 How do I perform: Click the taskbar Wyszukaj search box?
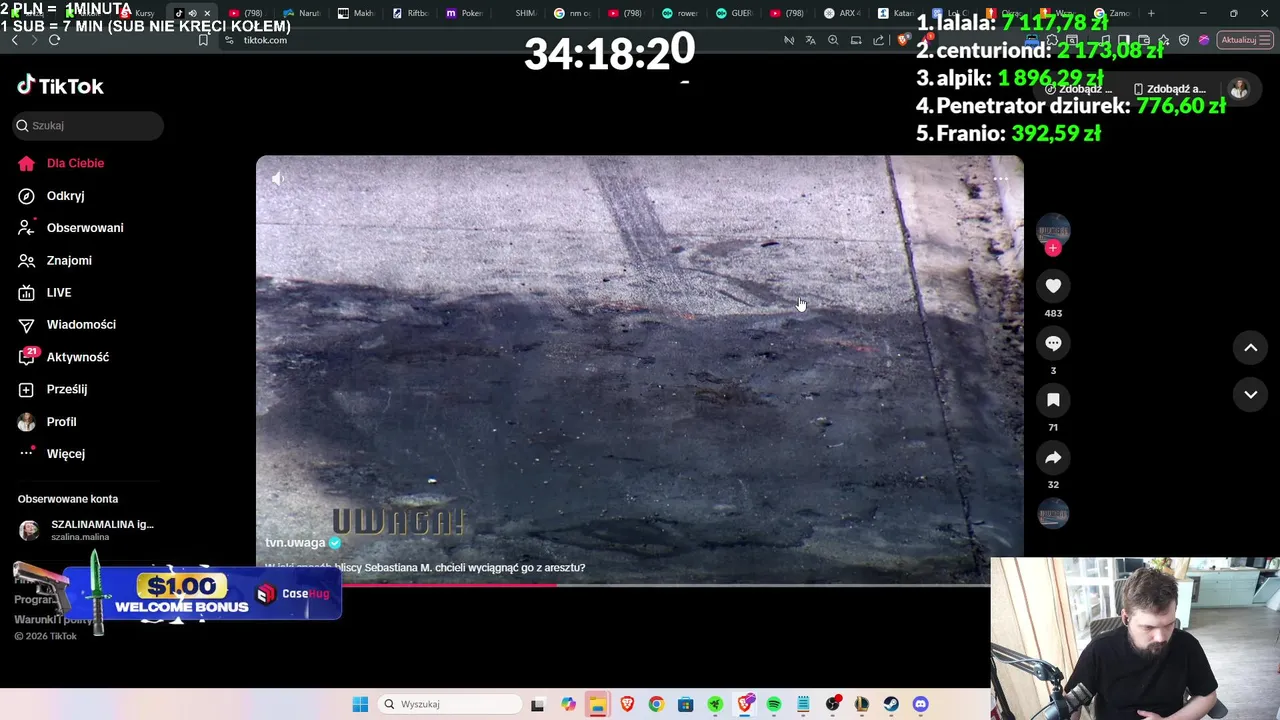pos(449,704)
